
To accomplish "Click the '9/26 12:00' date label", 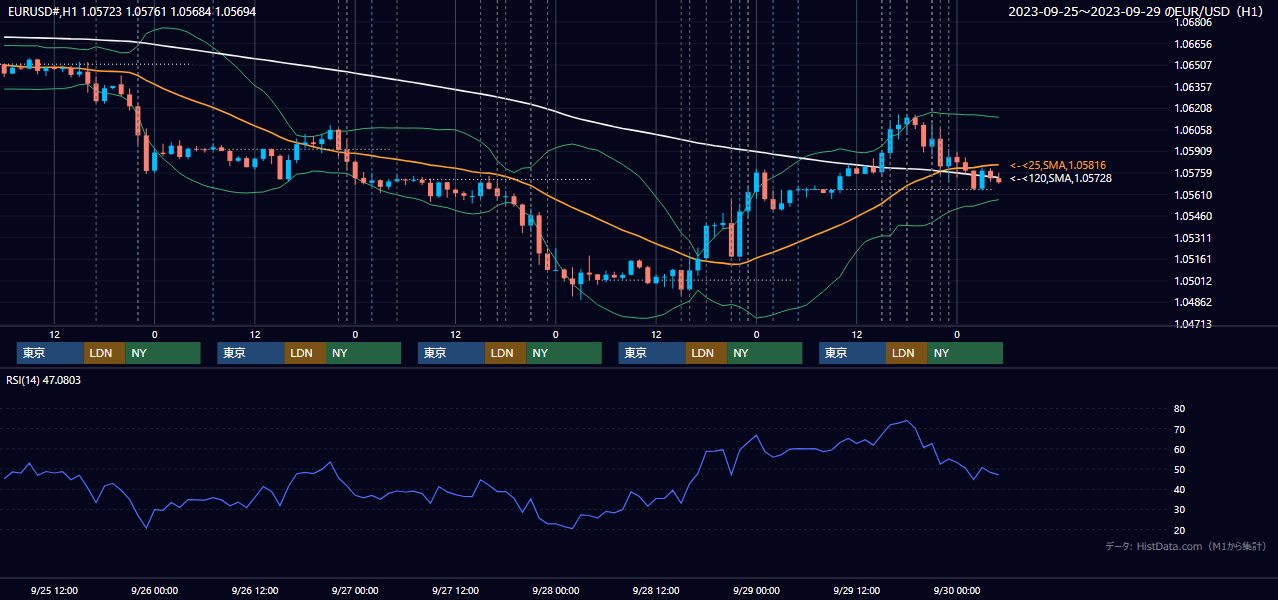I will click(x=255, y=590).
